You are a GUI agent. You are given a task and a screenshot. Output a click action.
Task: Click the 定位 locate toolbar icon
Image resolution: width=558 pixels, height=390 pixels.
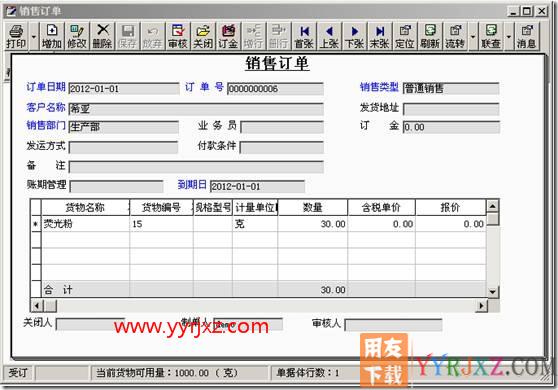point(405,36)
